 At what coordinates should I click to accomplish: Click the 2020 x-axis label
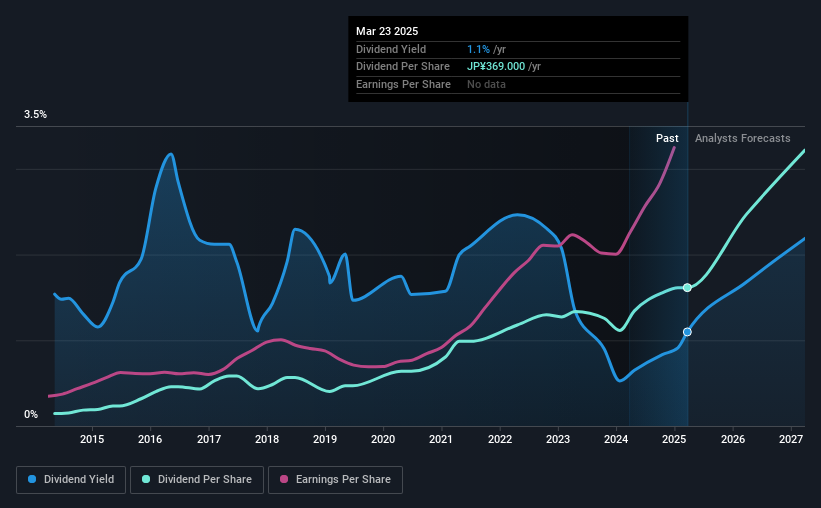(383, 439)
